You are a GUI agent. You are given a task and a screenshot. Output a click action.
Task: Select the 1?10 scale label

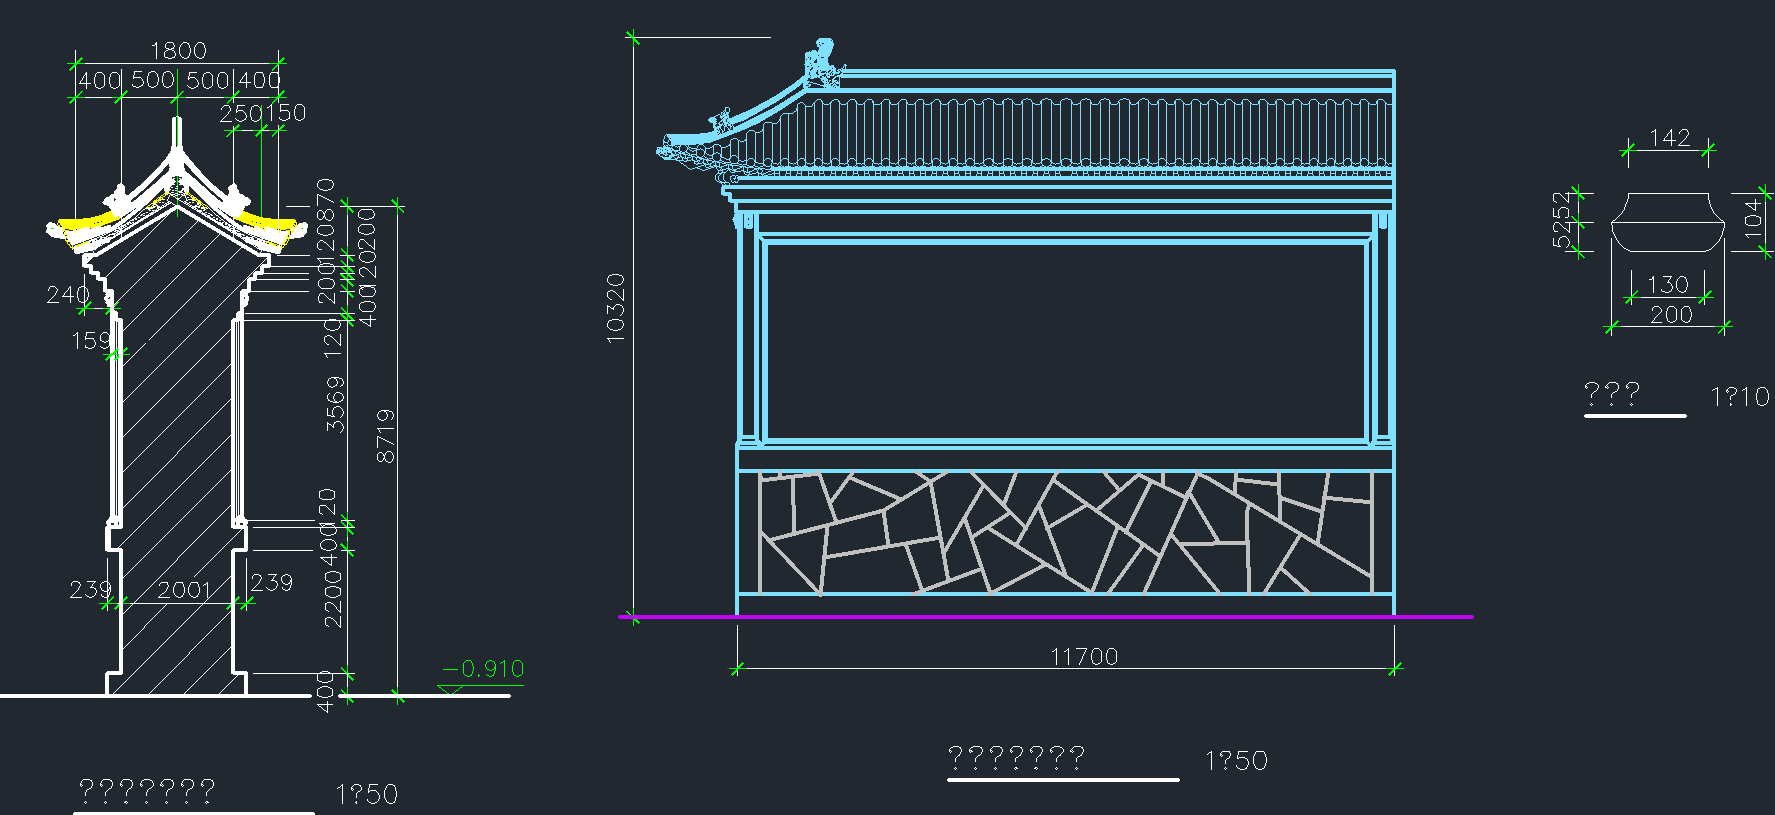(x=1739, y=397)
